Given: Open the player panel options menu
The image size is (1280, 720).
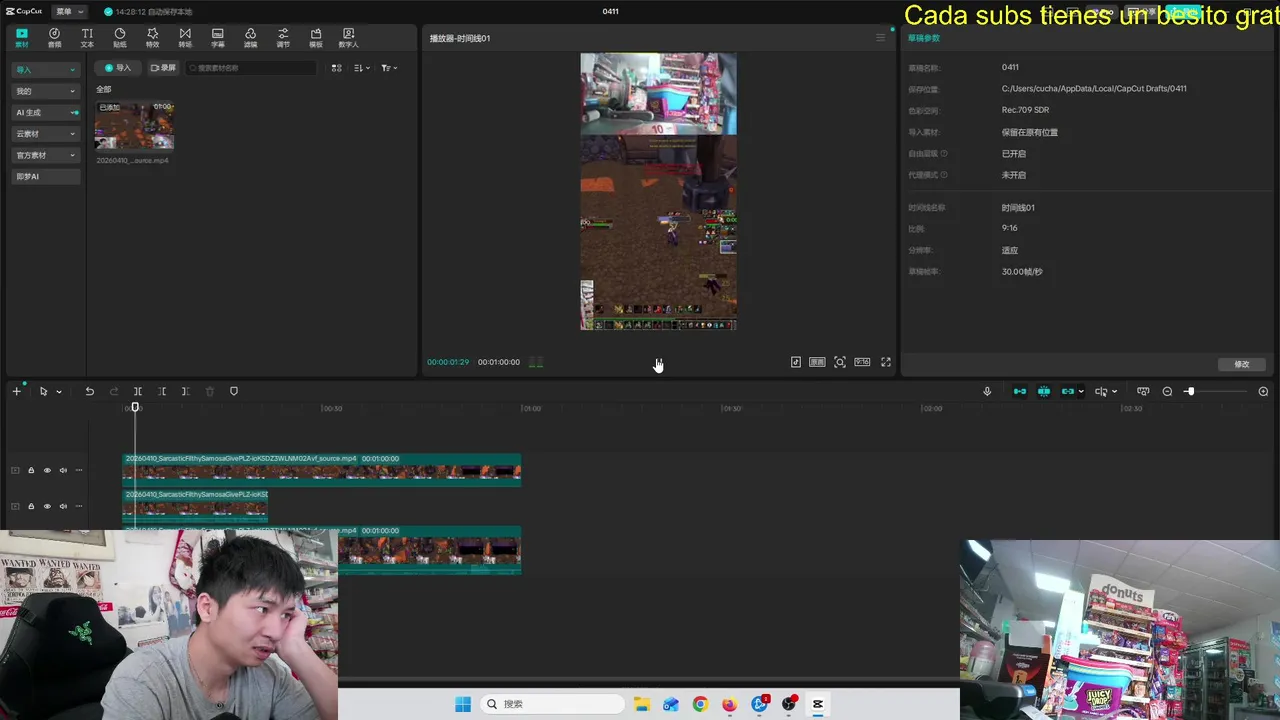Looking at the screenshot, I should [880, 38].
